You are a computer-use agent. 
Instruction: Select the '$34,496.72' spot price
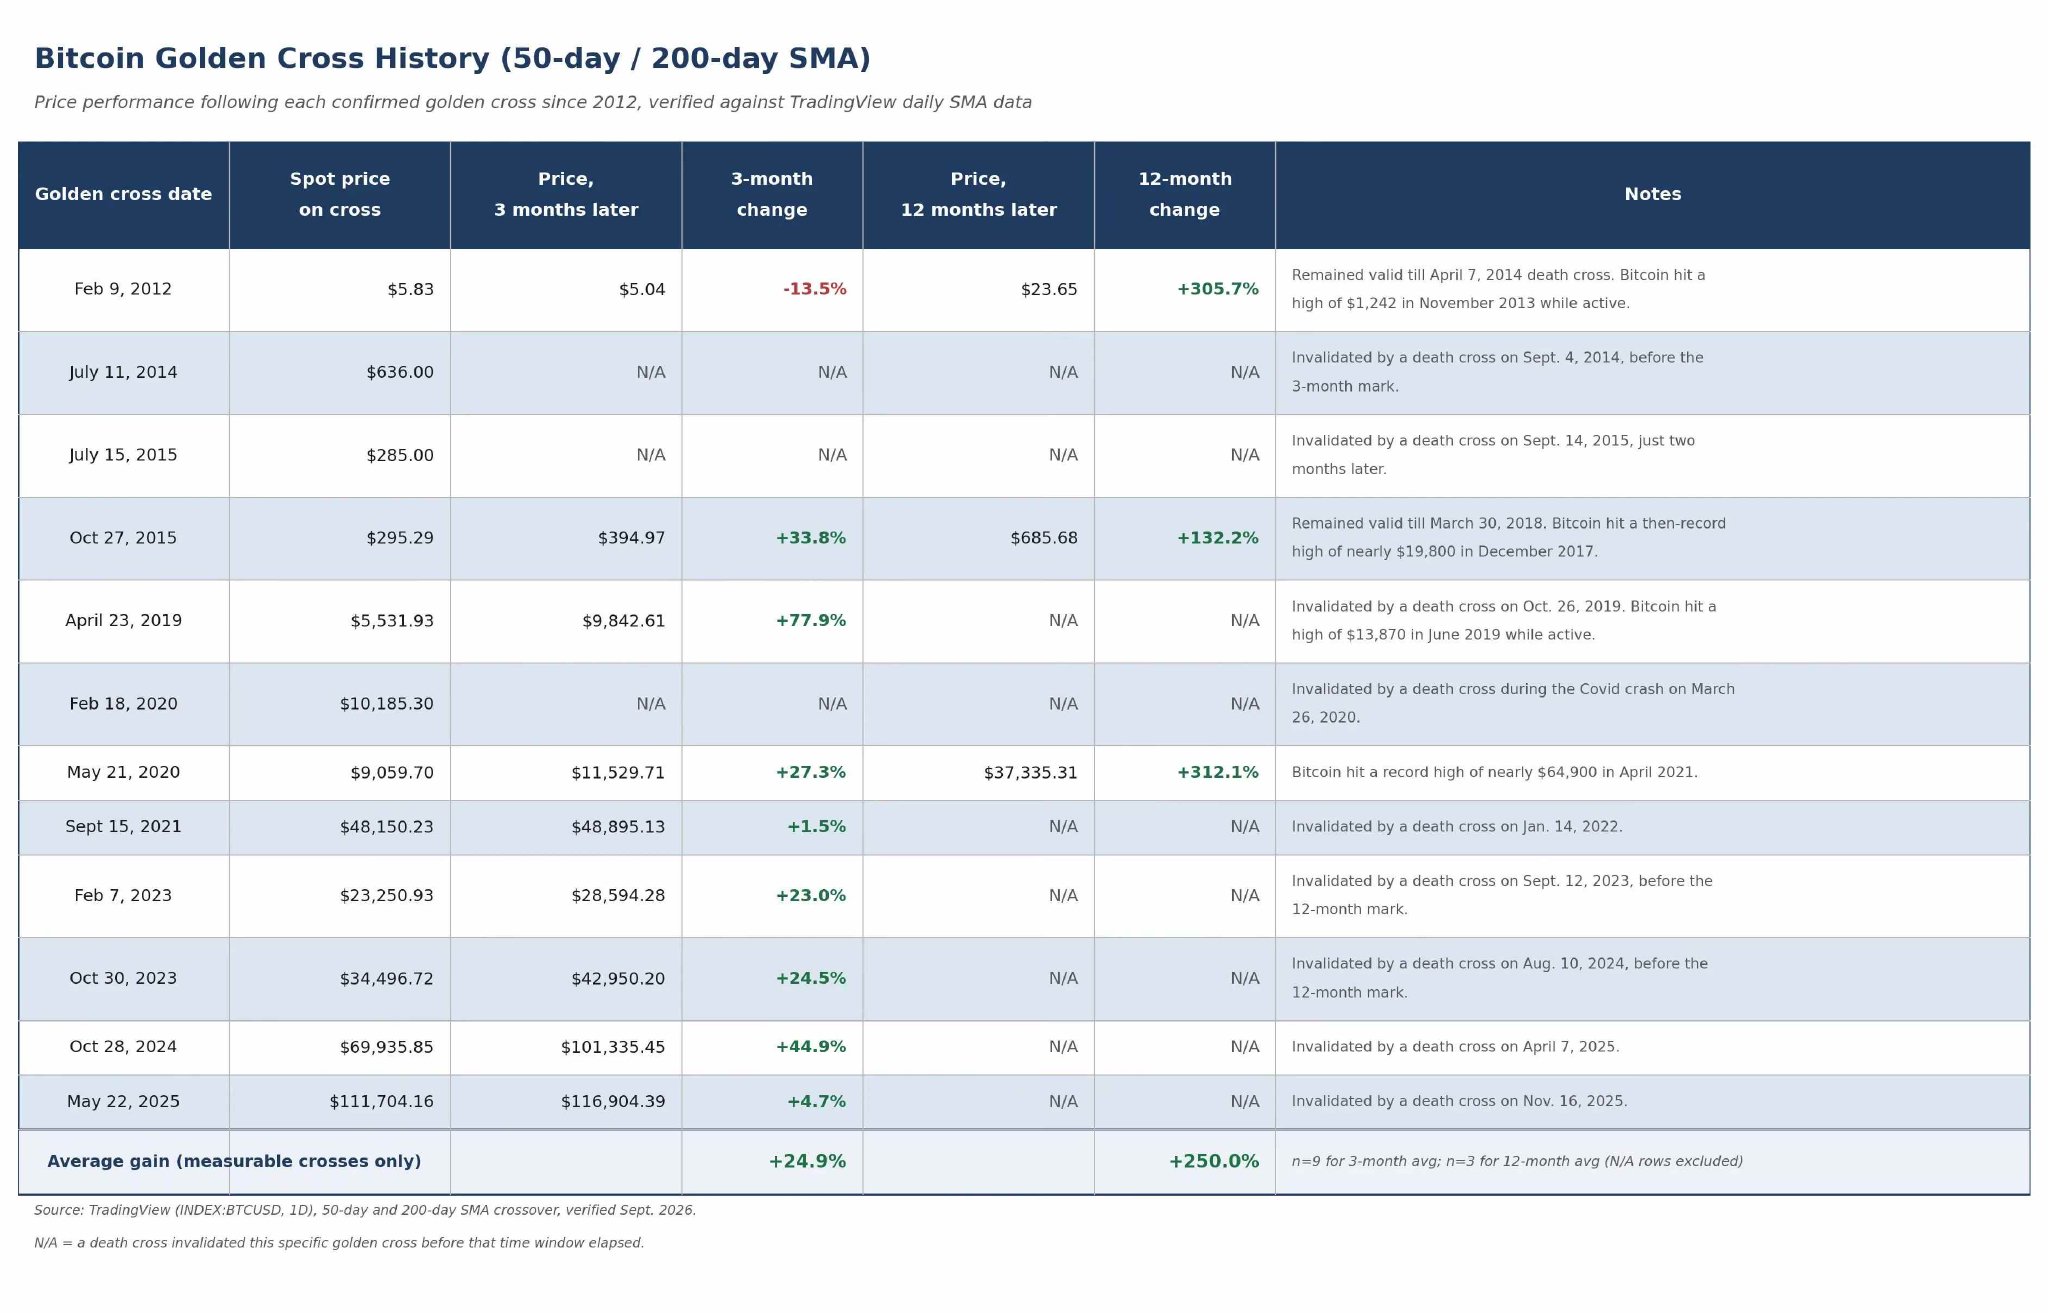tap(386, 979)
